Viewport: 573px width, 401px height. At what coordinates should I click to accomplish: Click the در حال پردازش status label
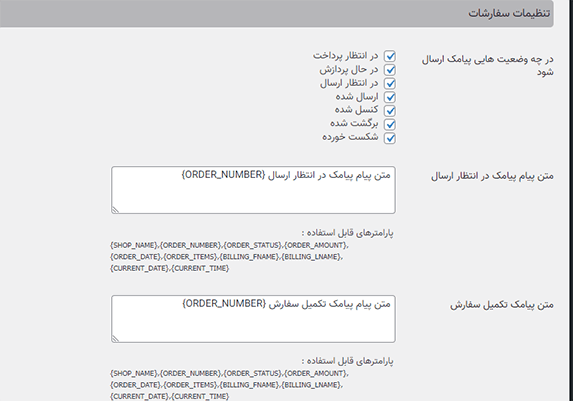(x=349, y=69)
